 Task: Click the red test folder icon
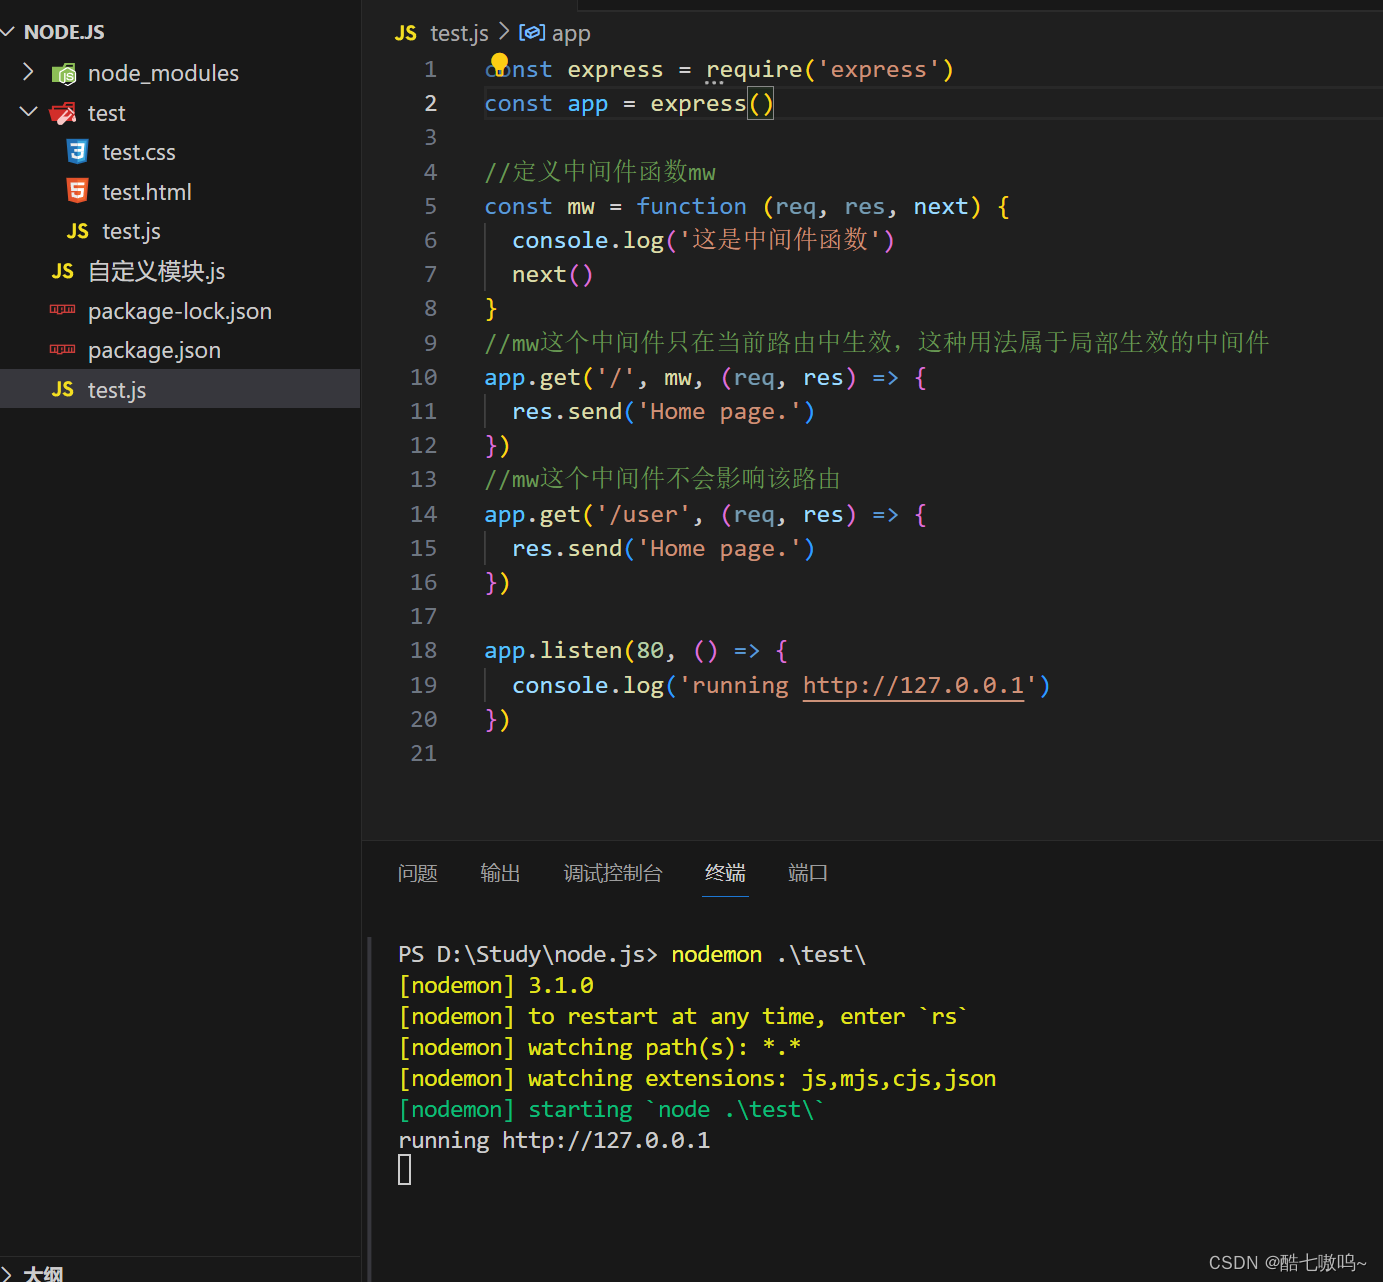coord(63,113)
